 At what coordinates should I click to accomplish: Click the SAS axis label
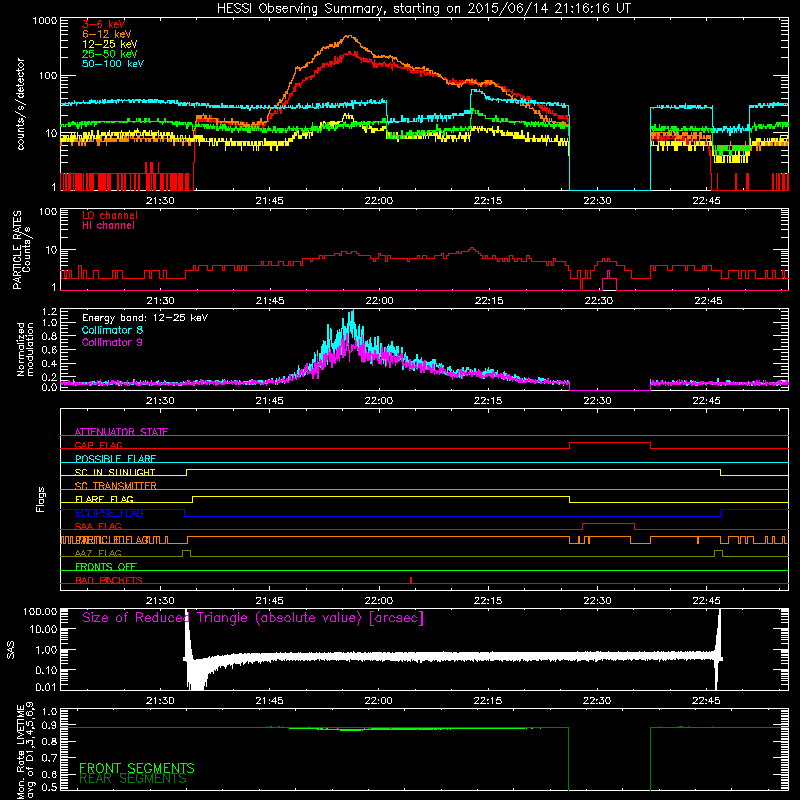tap(11, 650)
